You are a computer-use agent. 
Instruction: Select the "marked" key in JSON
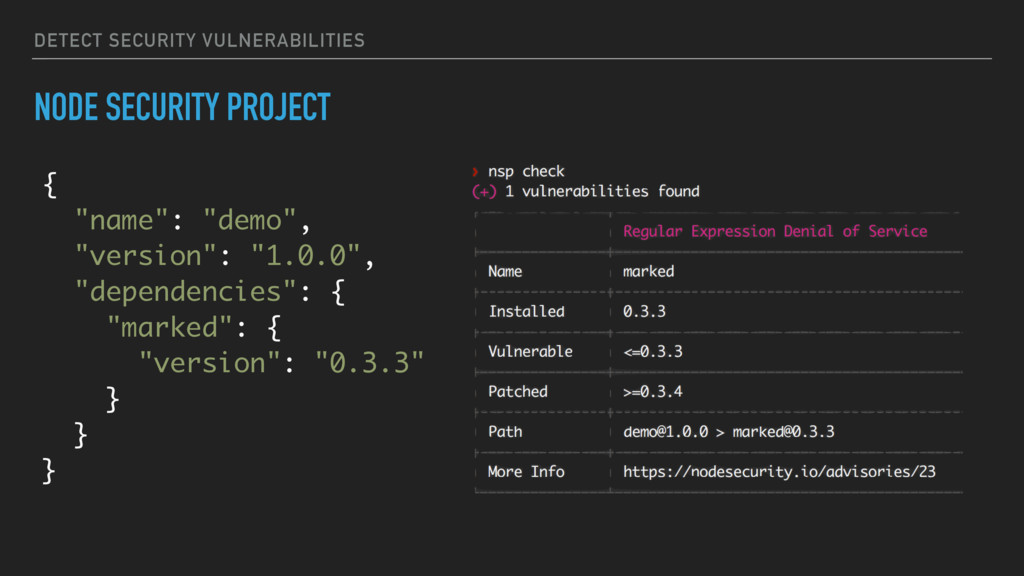click(170, 327)
